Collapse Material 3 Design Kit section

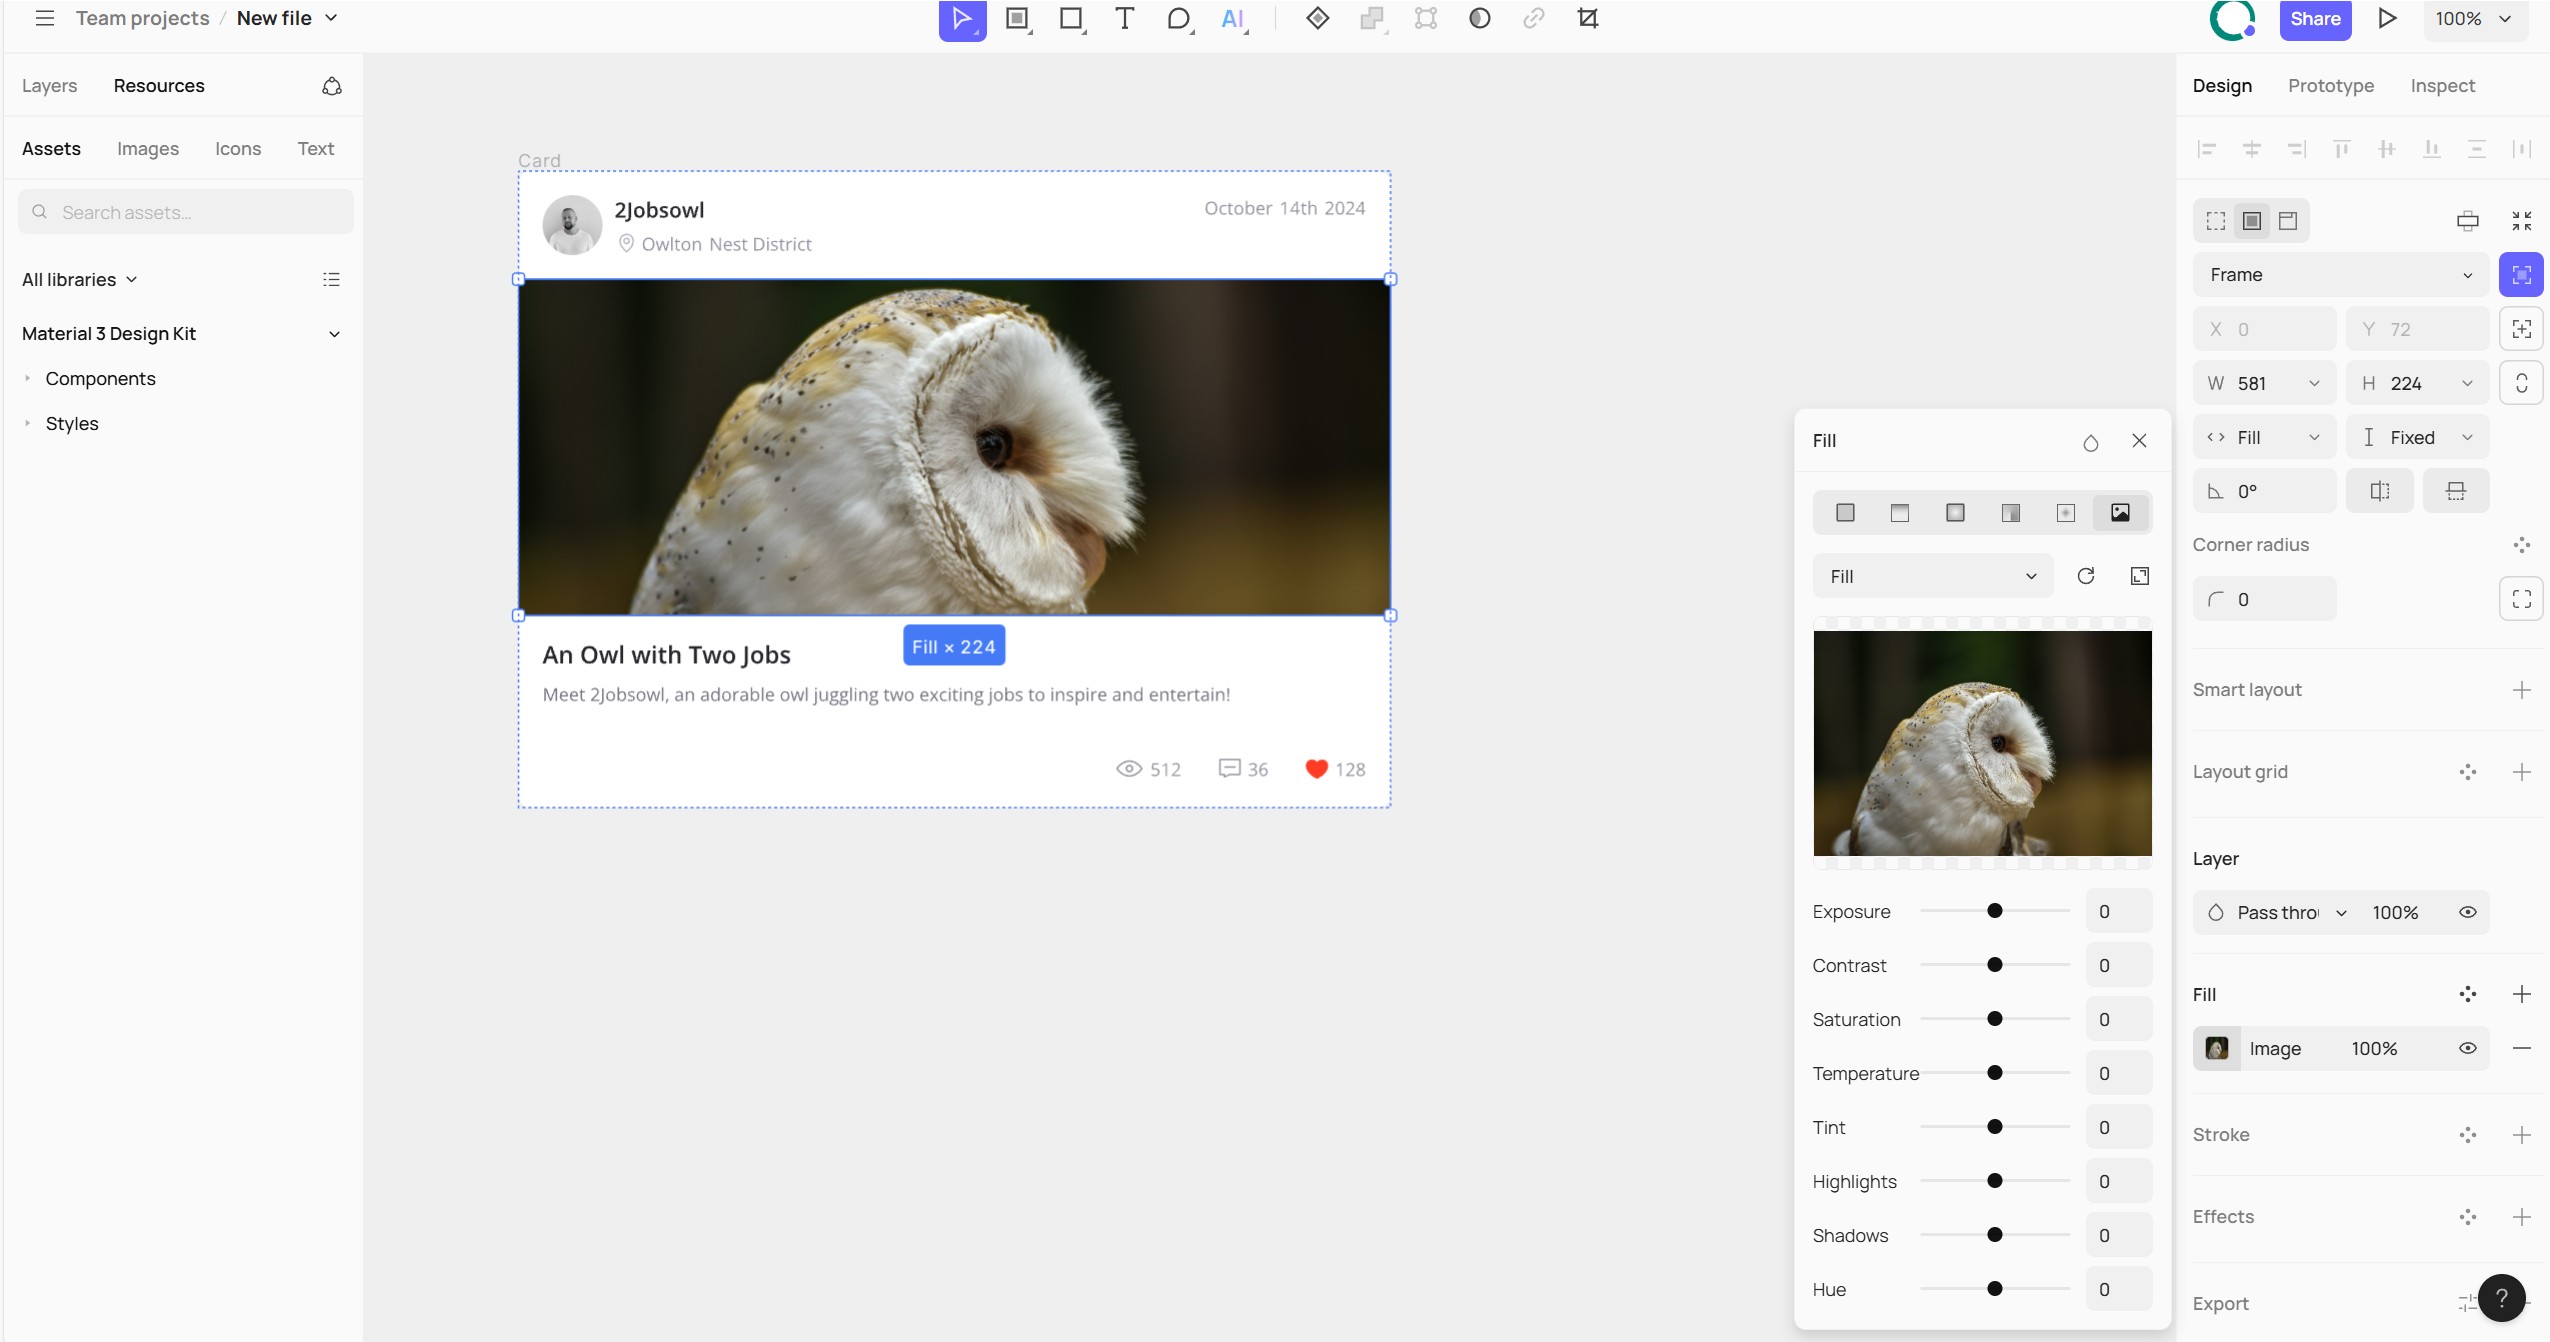(x=334, y=334)
